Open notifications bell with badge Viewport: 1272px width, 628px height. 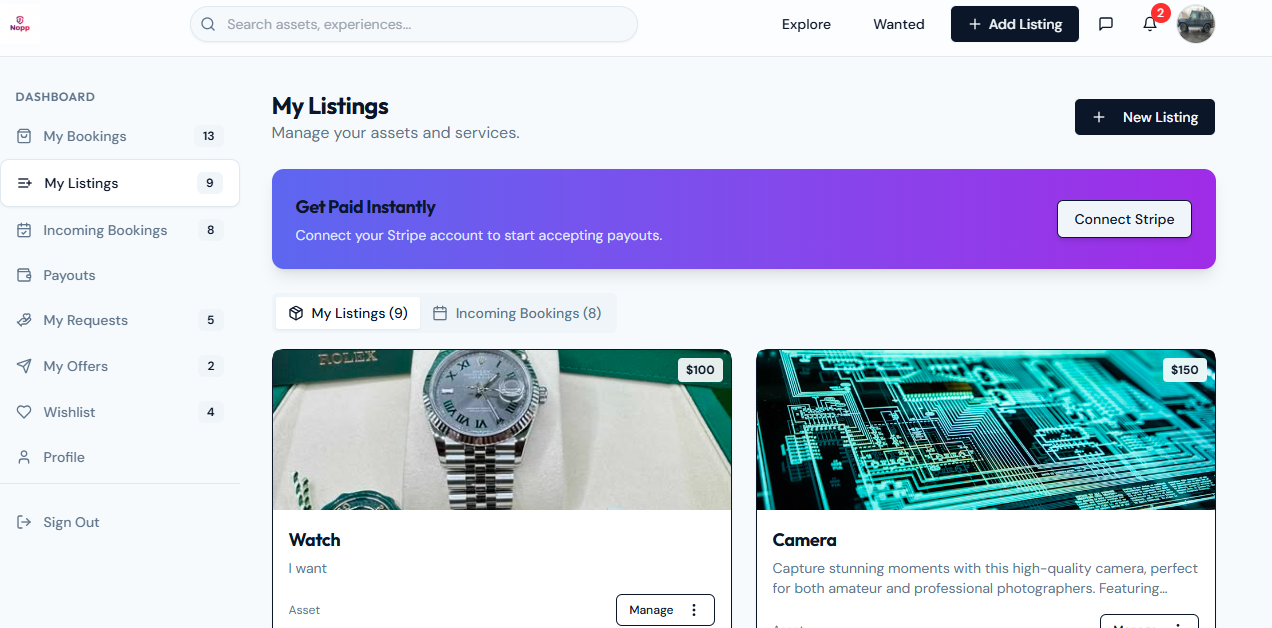coord(1150,24)
